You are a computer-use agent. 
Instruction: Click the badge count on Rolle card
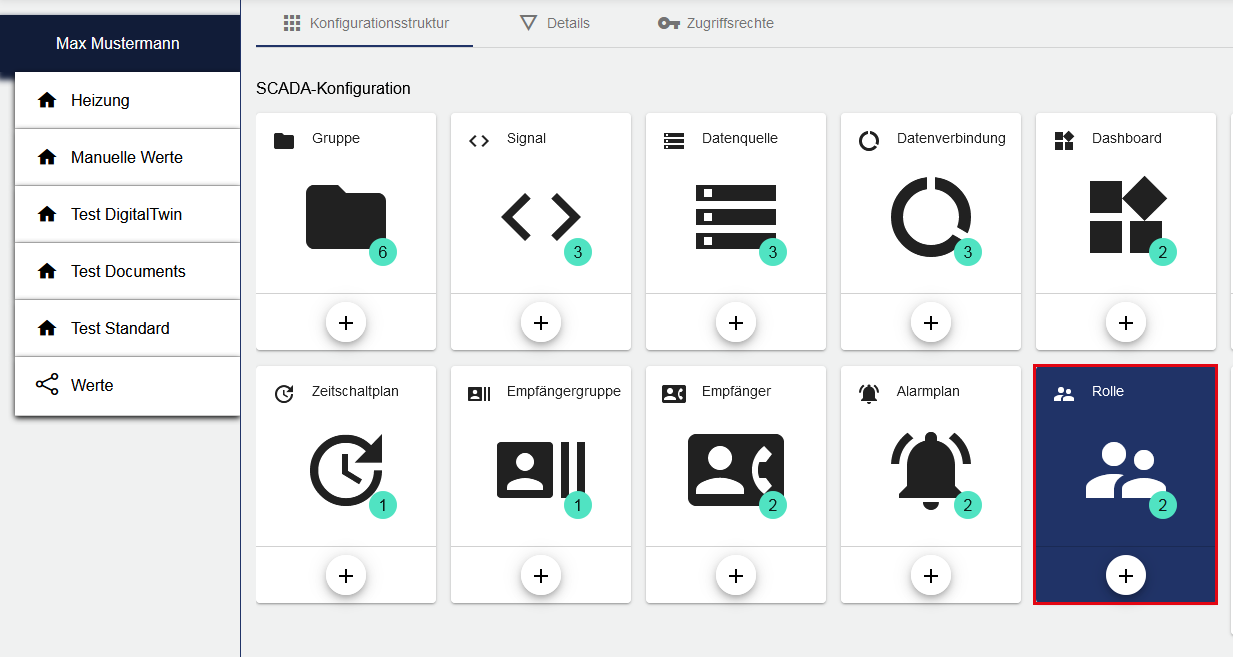coord(1162,506)
